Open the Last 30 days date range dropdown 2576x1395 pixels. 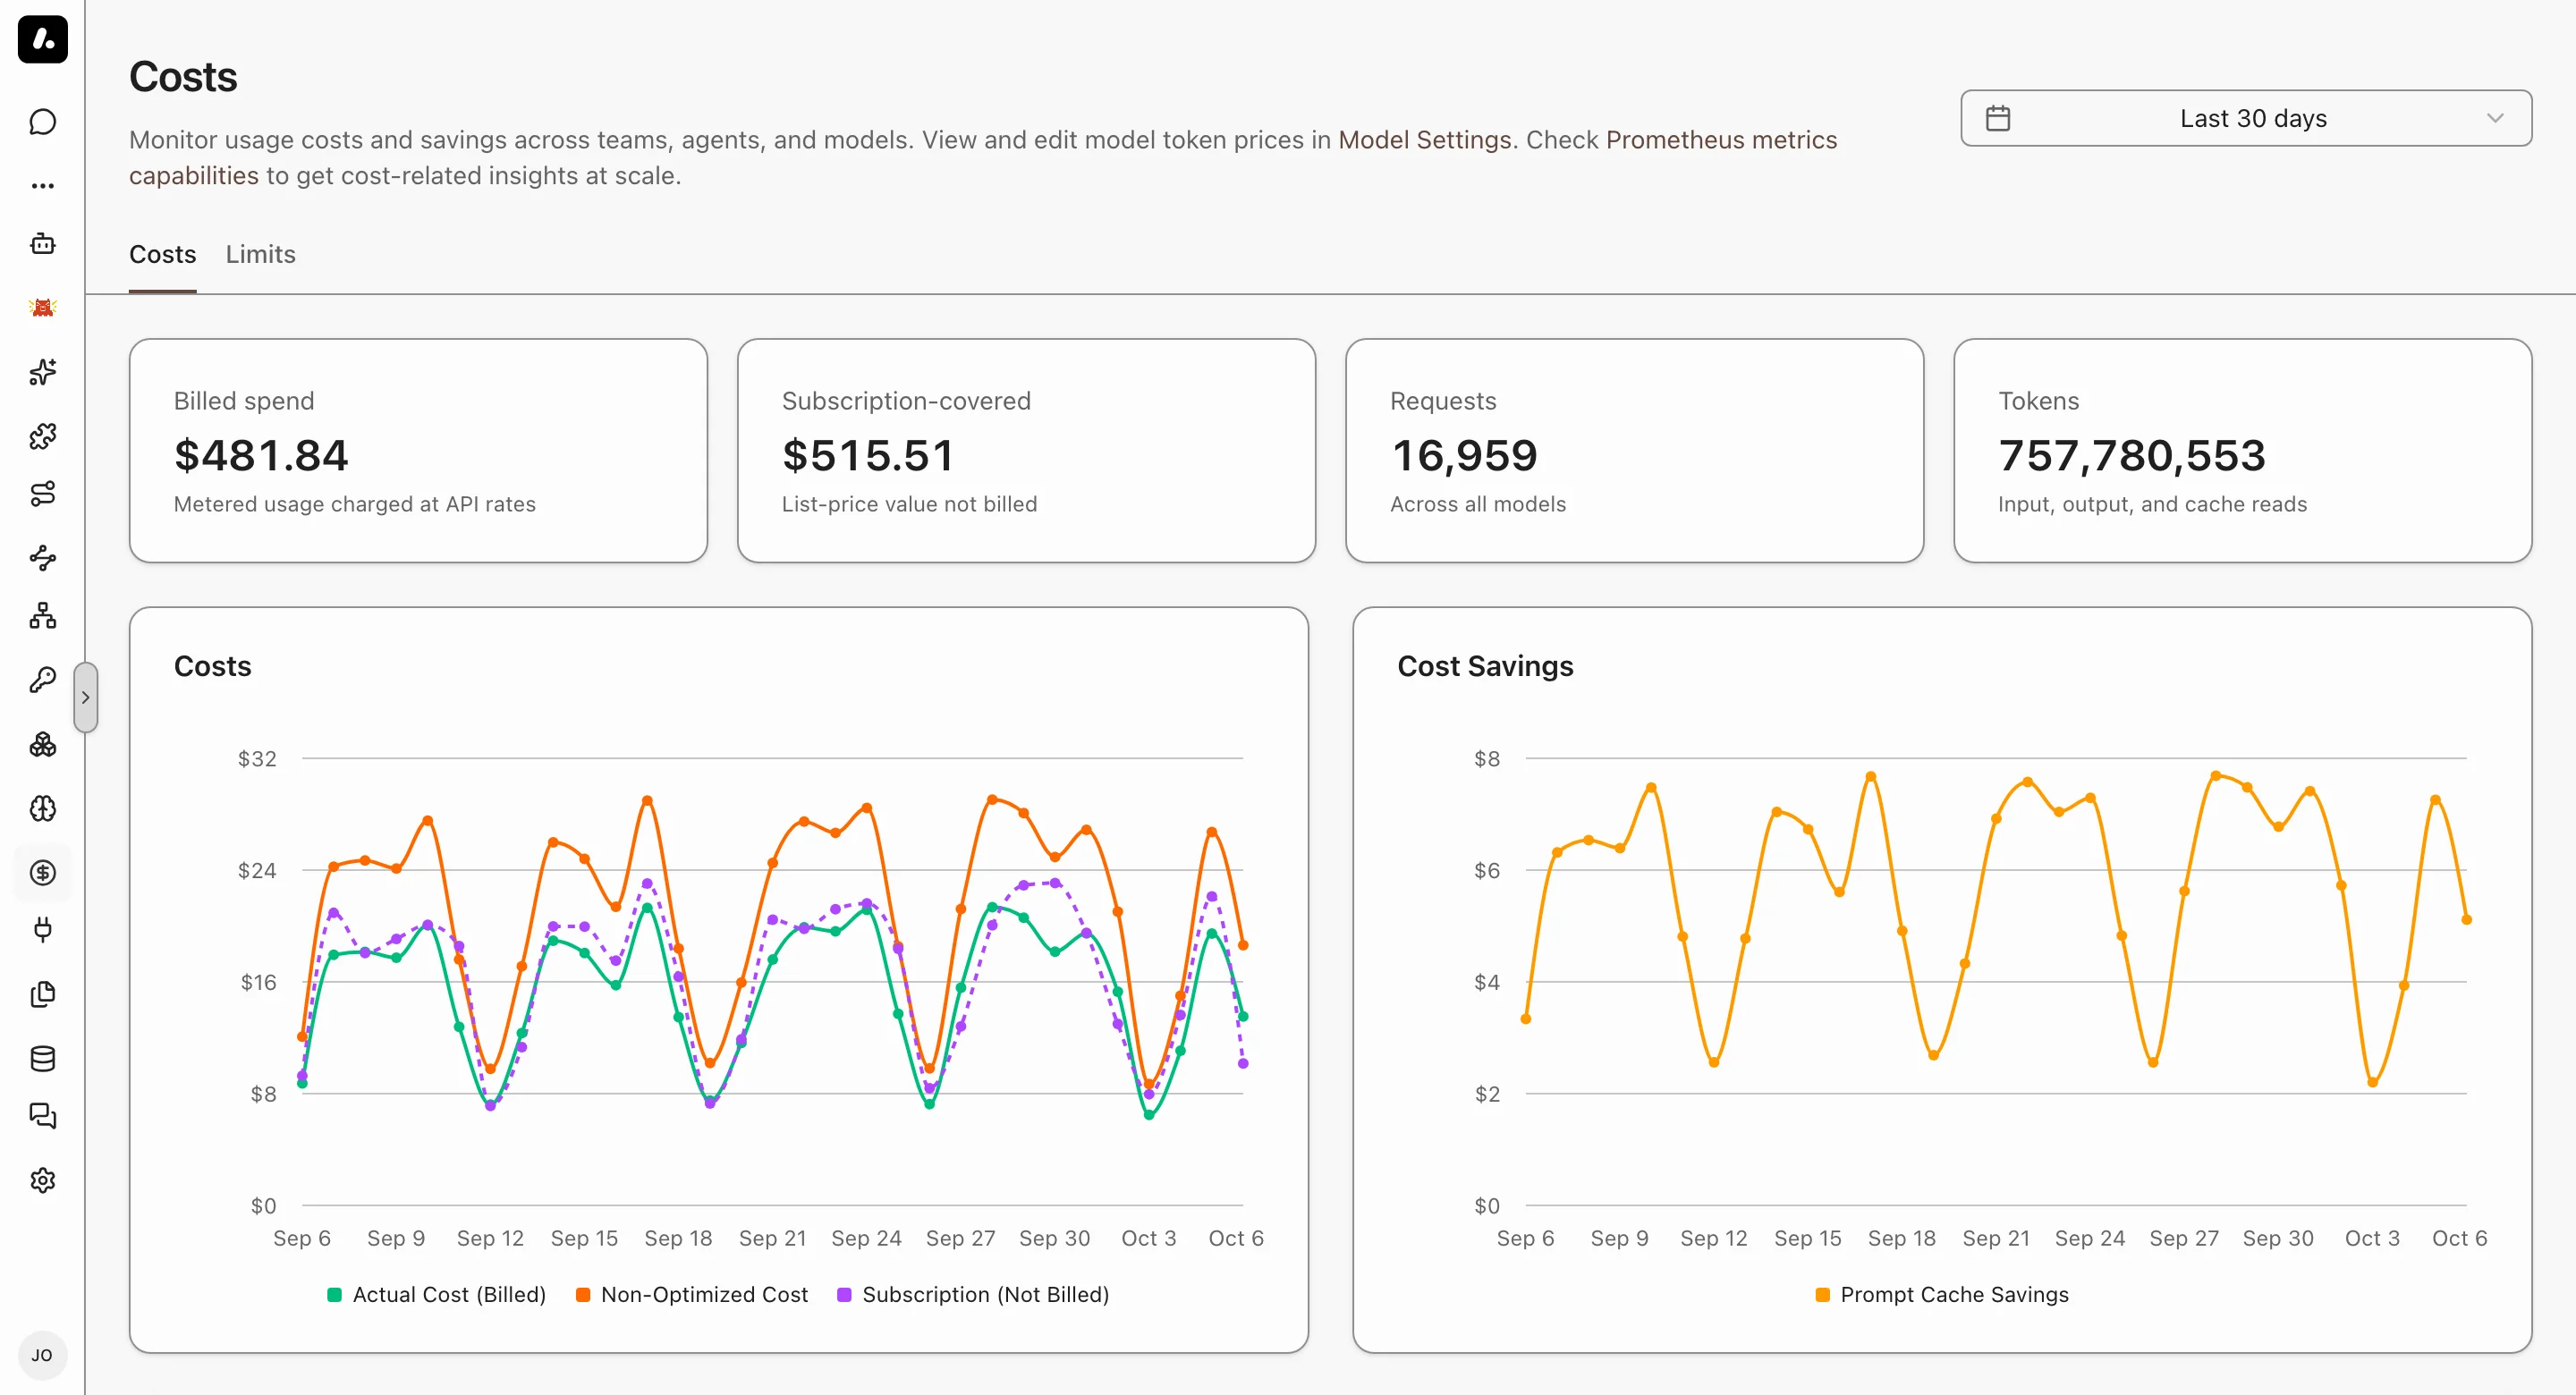tap(2245, 118)
